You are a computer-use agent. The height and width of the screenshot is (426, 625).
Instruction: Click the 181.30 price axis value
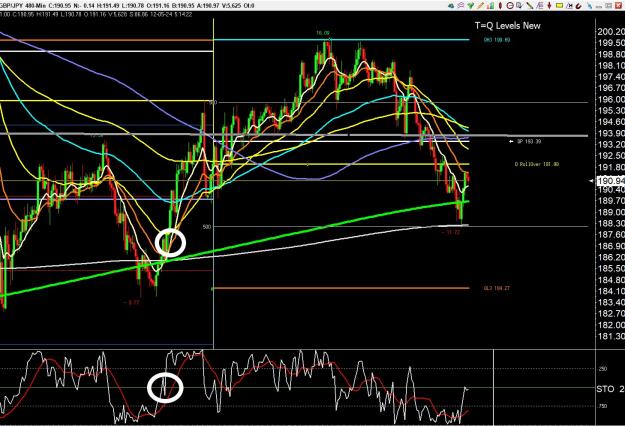pos(611,336)
